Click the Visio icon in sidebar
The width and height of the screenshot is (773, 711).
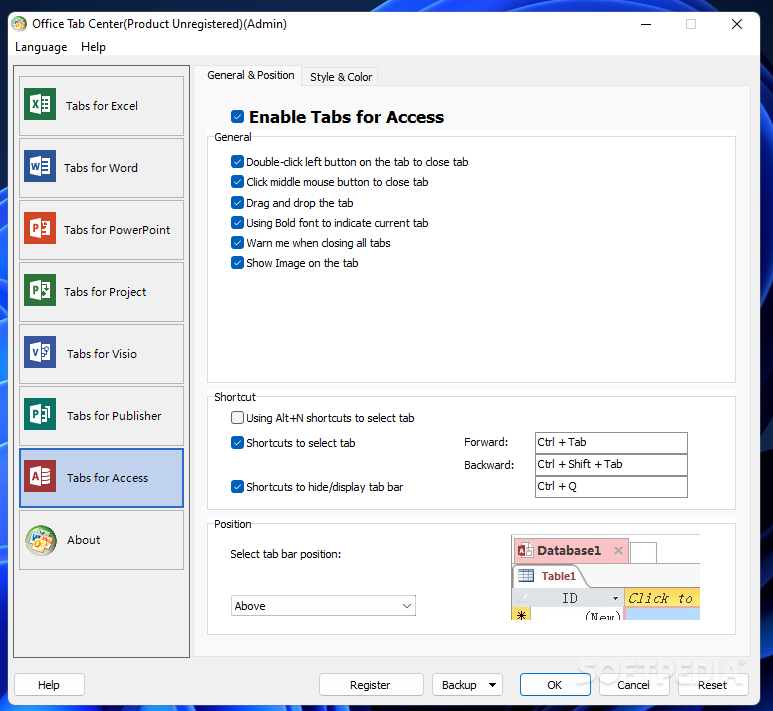pos(40,352)
